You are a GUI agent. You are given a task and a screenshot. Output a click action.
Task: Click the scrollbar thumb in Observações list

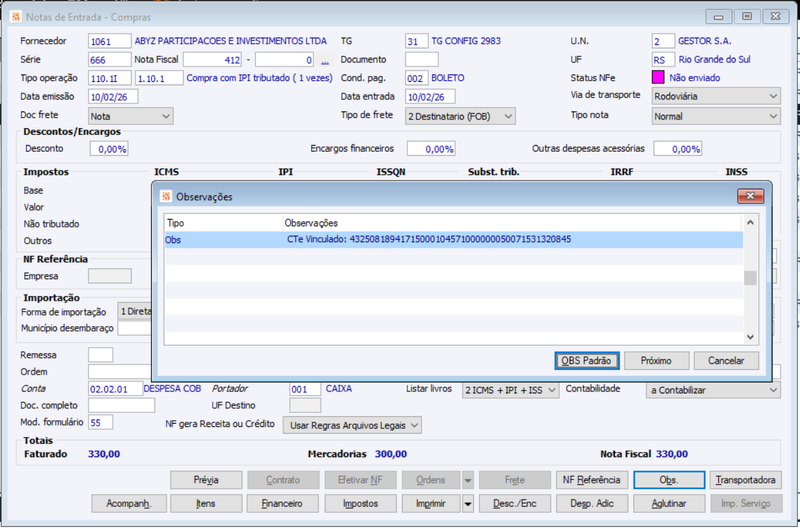pos(750,278)
